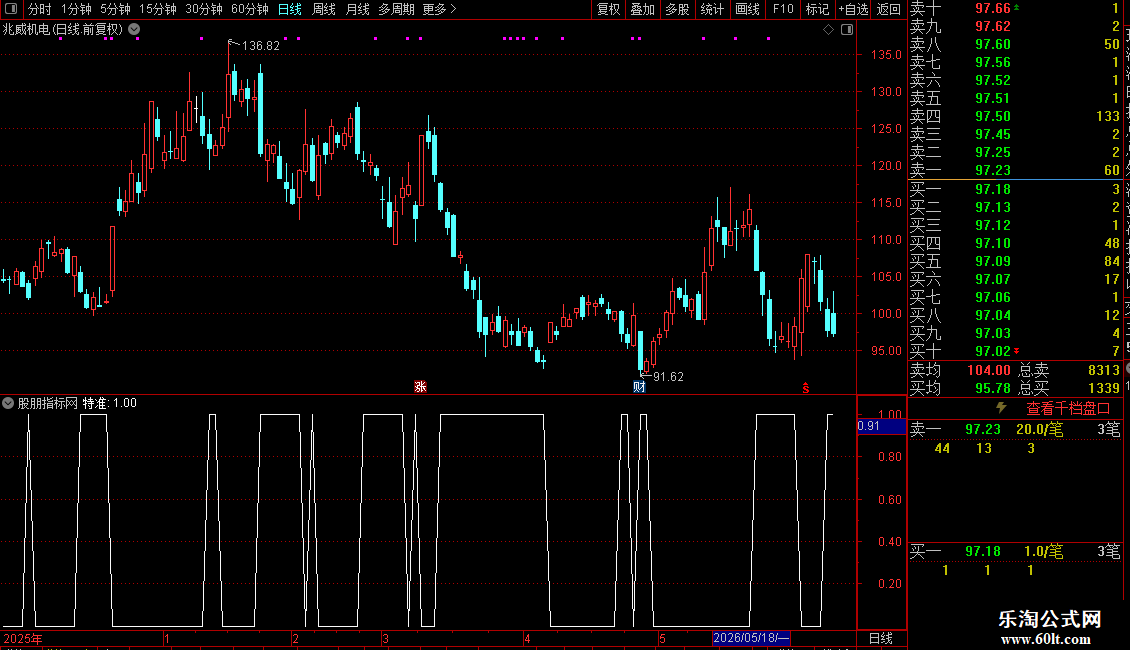This screenshot has width=1130, height=650.
Task: Click the 多股 multi-stock button
Action: point(677,9)
